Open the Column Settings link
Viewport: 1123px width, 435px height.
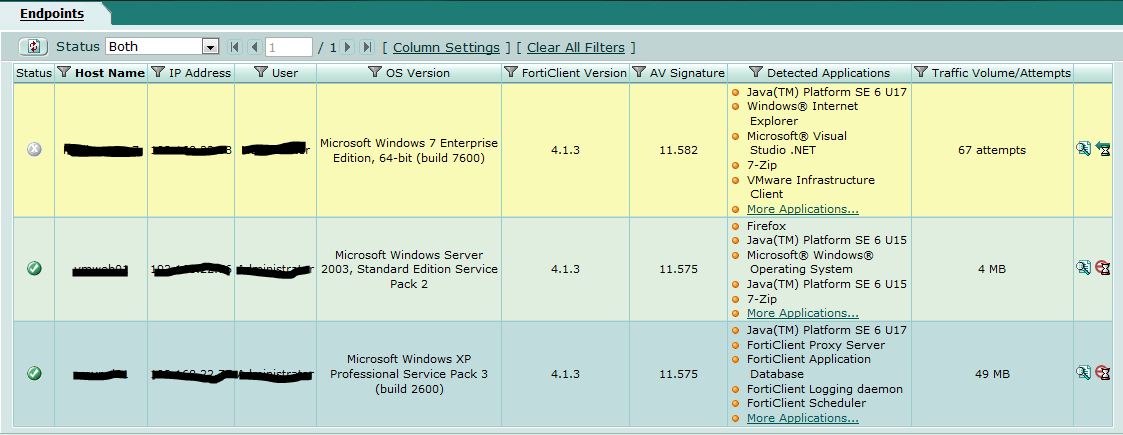446,47
